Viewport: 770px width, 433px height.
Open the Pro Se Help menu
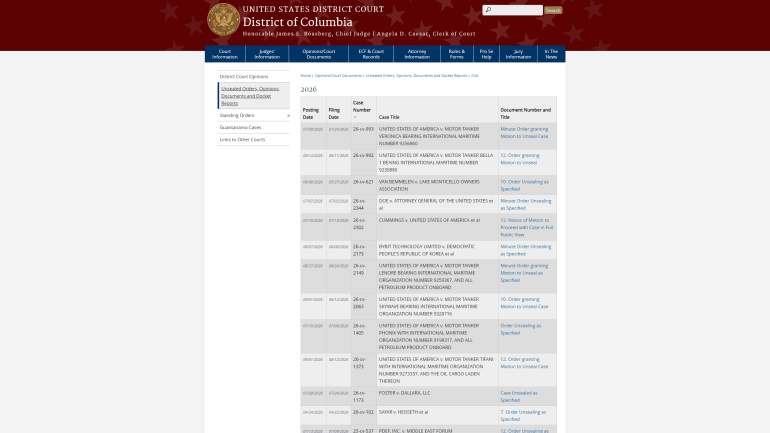pos(486,54)
